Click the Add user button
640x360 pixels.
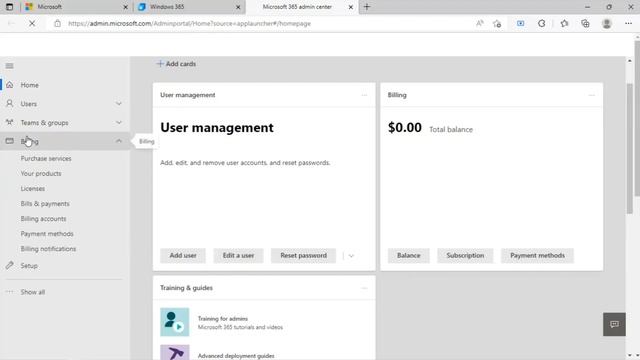click(183, 256)
